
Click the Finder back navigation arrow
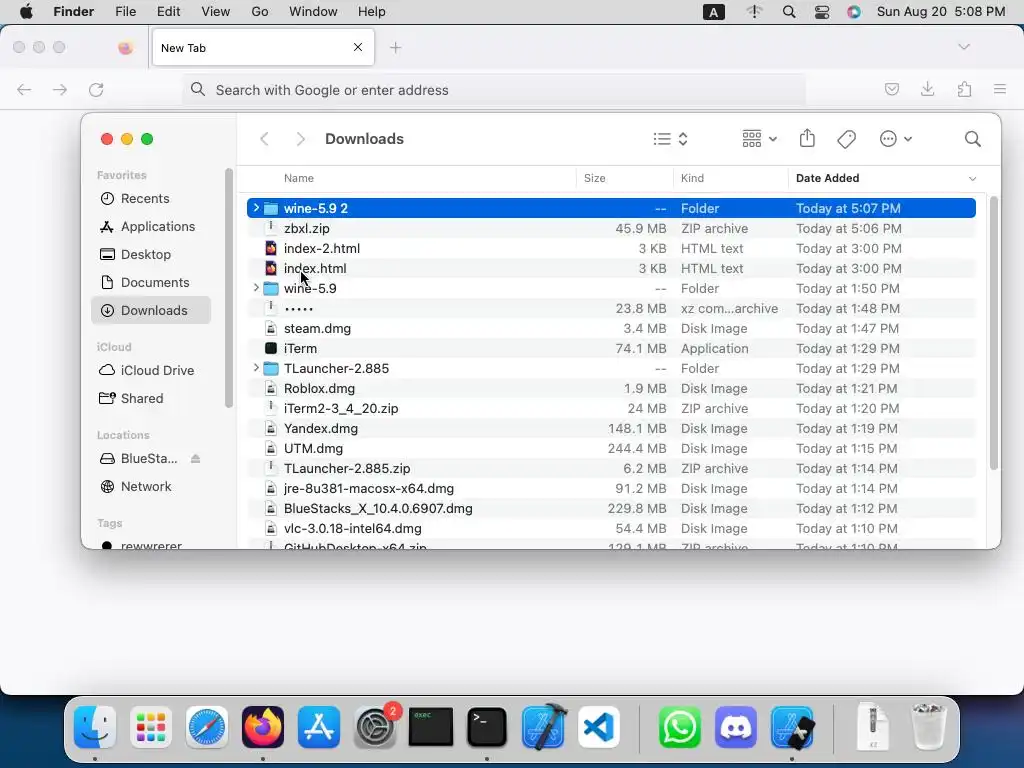264,139
